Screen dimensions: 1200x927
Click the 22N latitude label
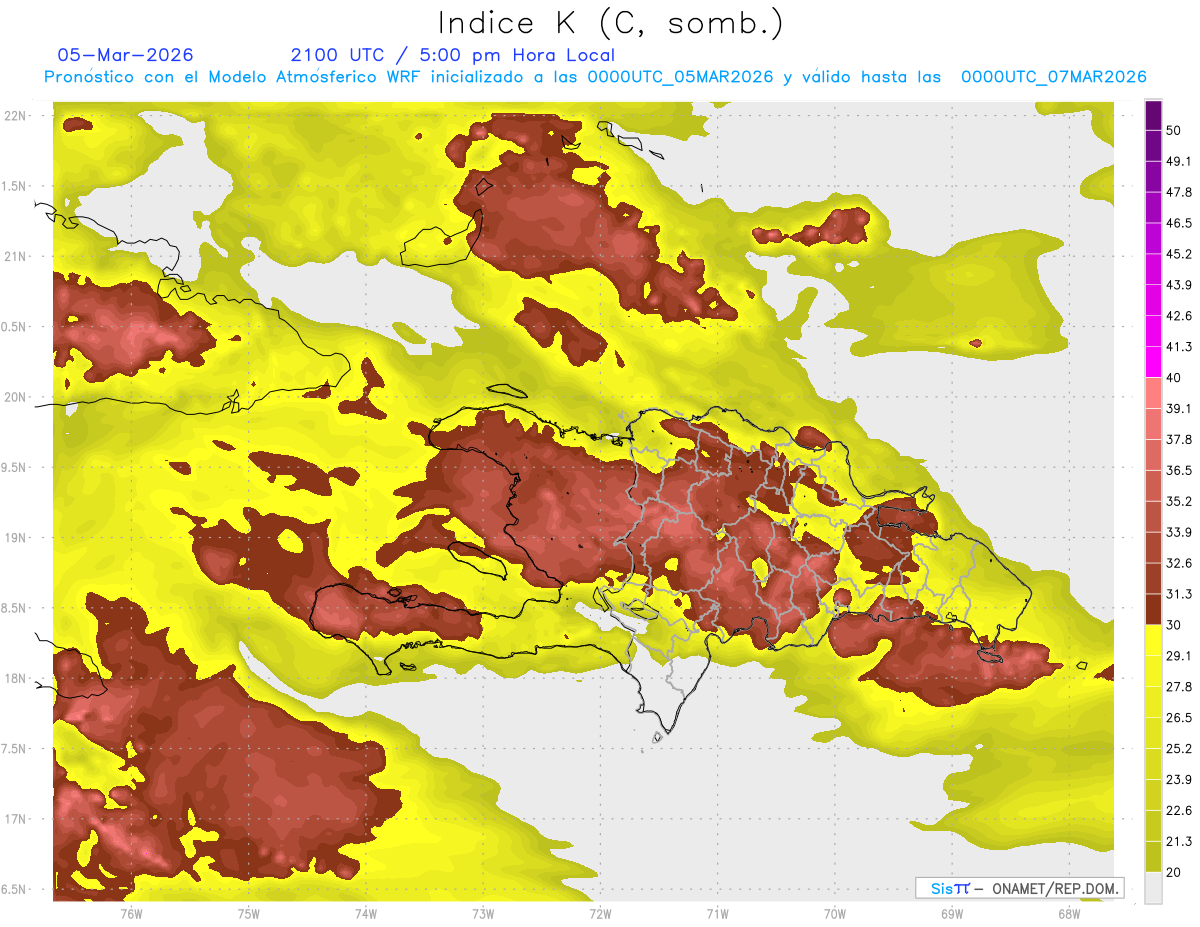point(16,116)
